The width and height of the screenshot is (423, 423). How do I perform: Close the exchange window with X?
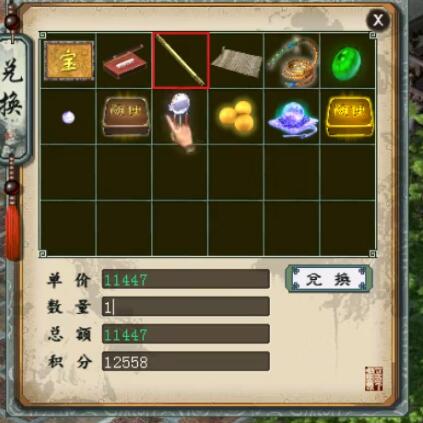[378, 20]
